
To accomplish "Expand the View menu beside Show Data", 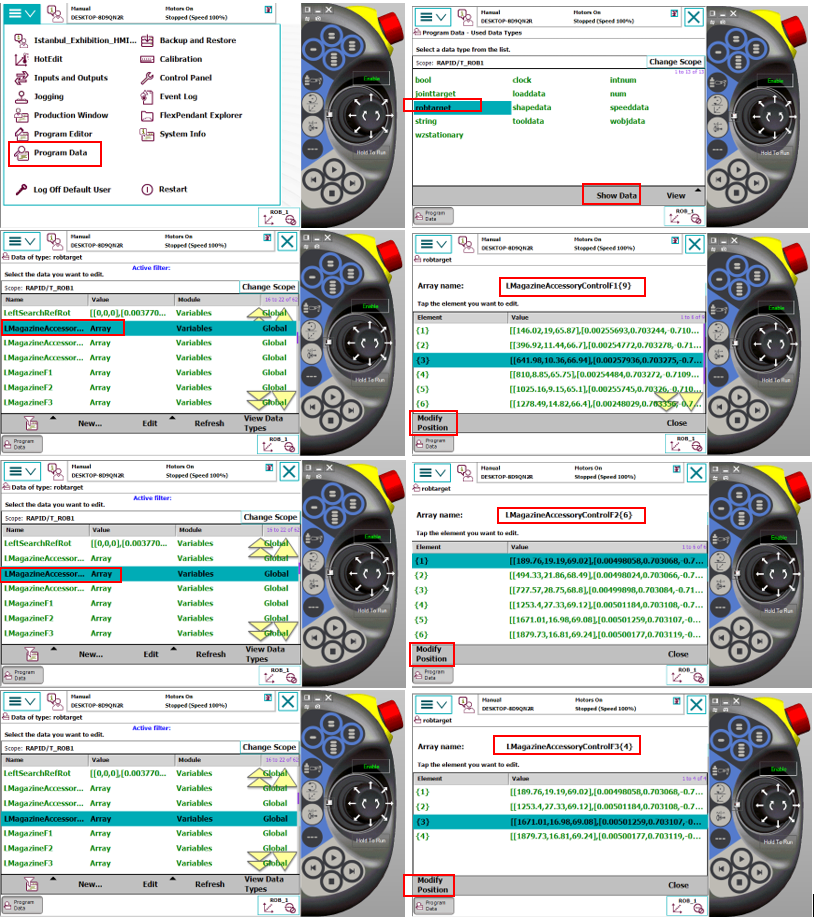I will (677, 195).
